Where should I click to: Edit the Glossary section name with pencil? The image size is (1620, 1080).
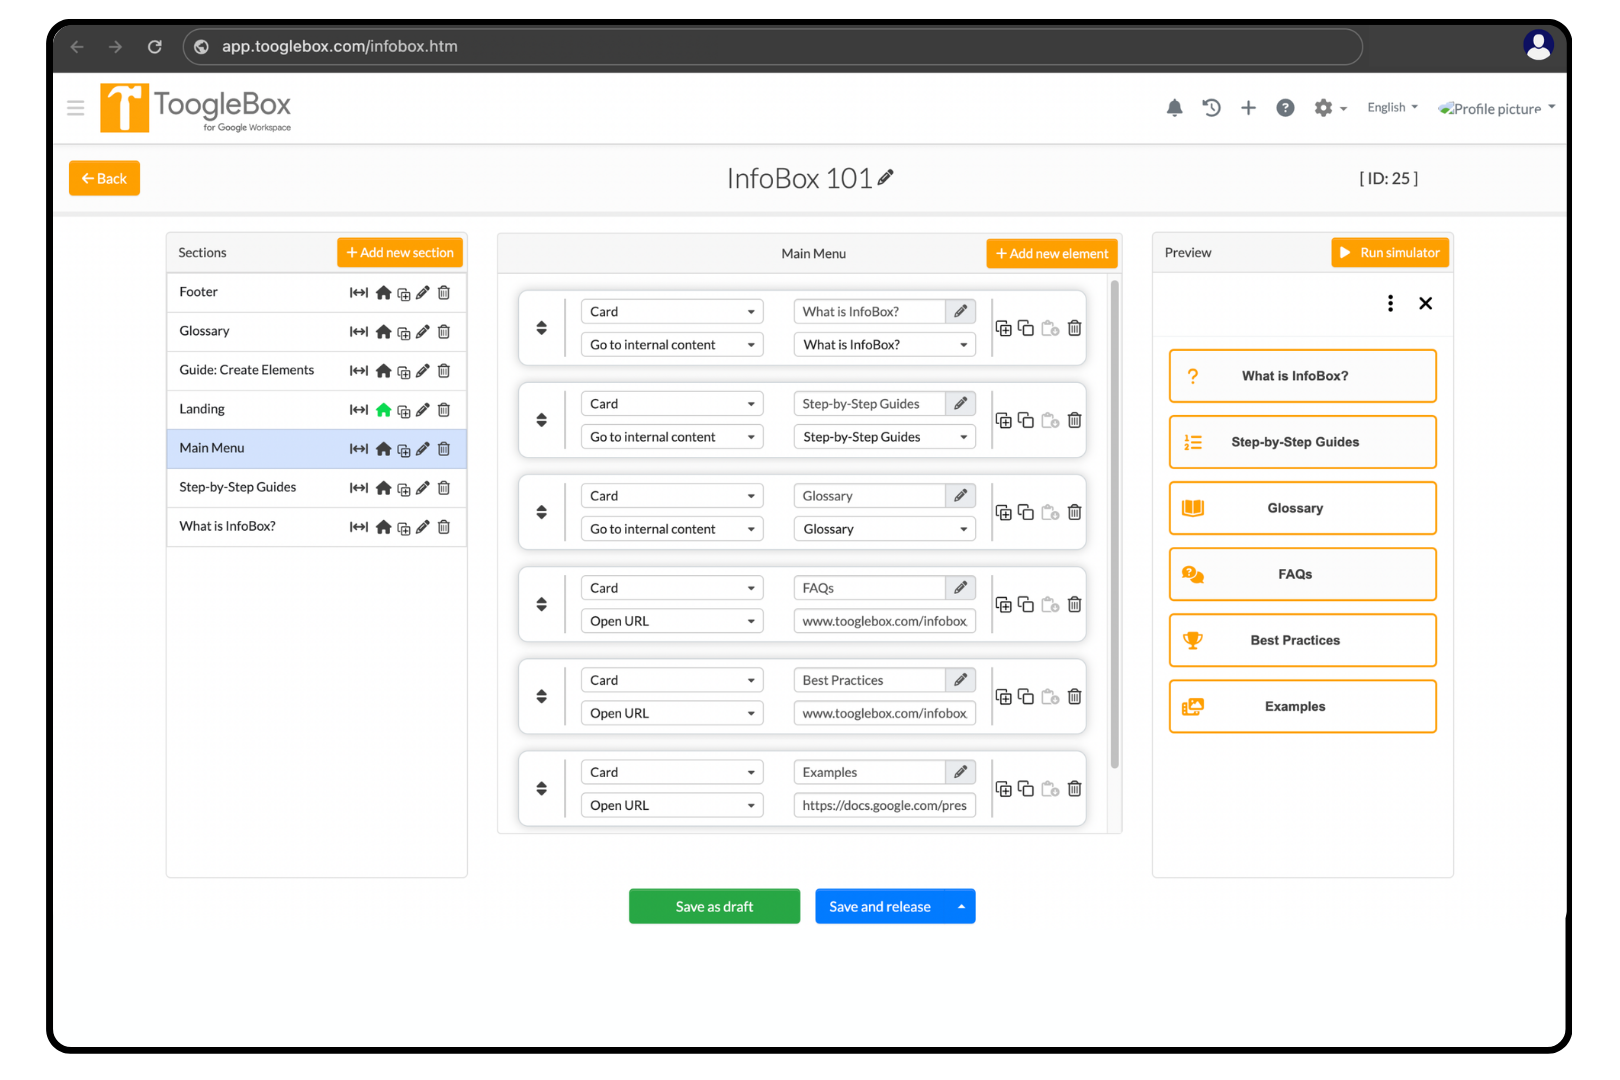[423, 331]
